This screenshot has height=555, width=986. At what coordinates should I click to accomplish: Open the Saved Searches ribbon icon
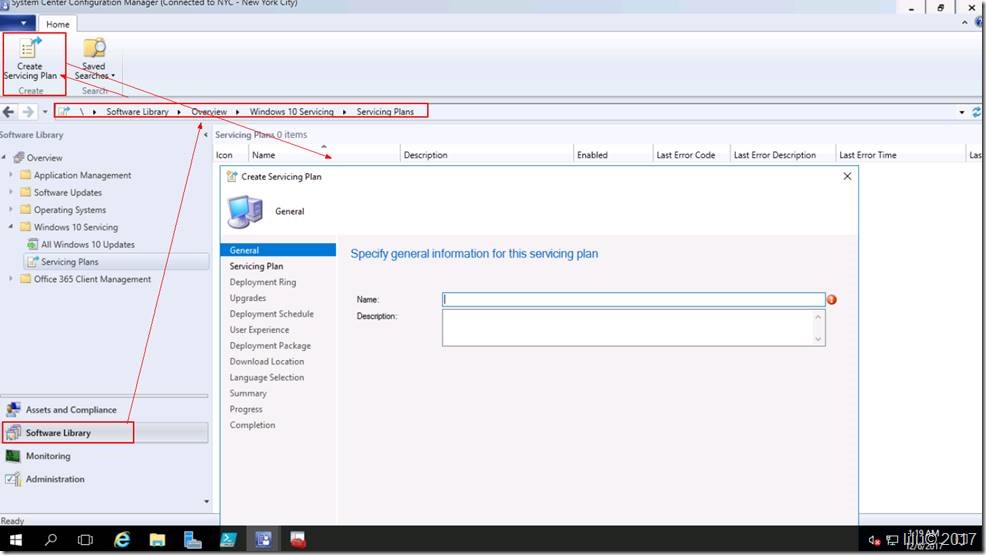[x=94, y=48]
